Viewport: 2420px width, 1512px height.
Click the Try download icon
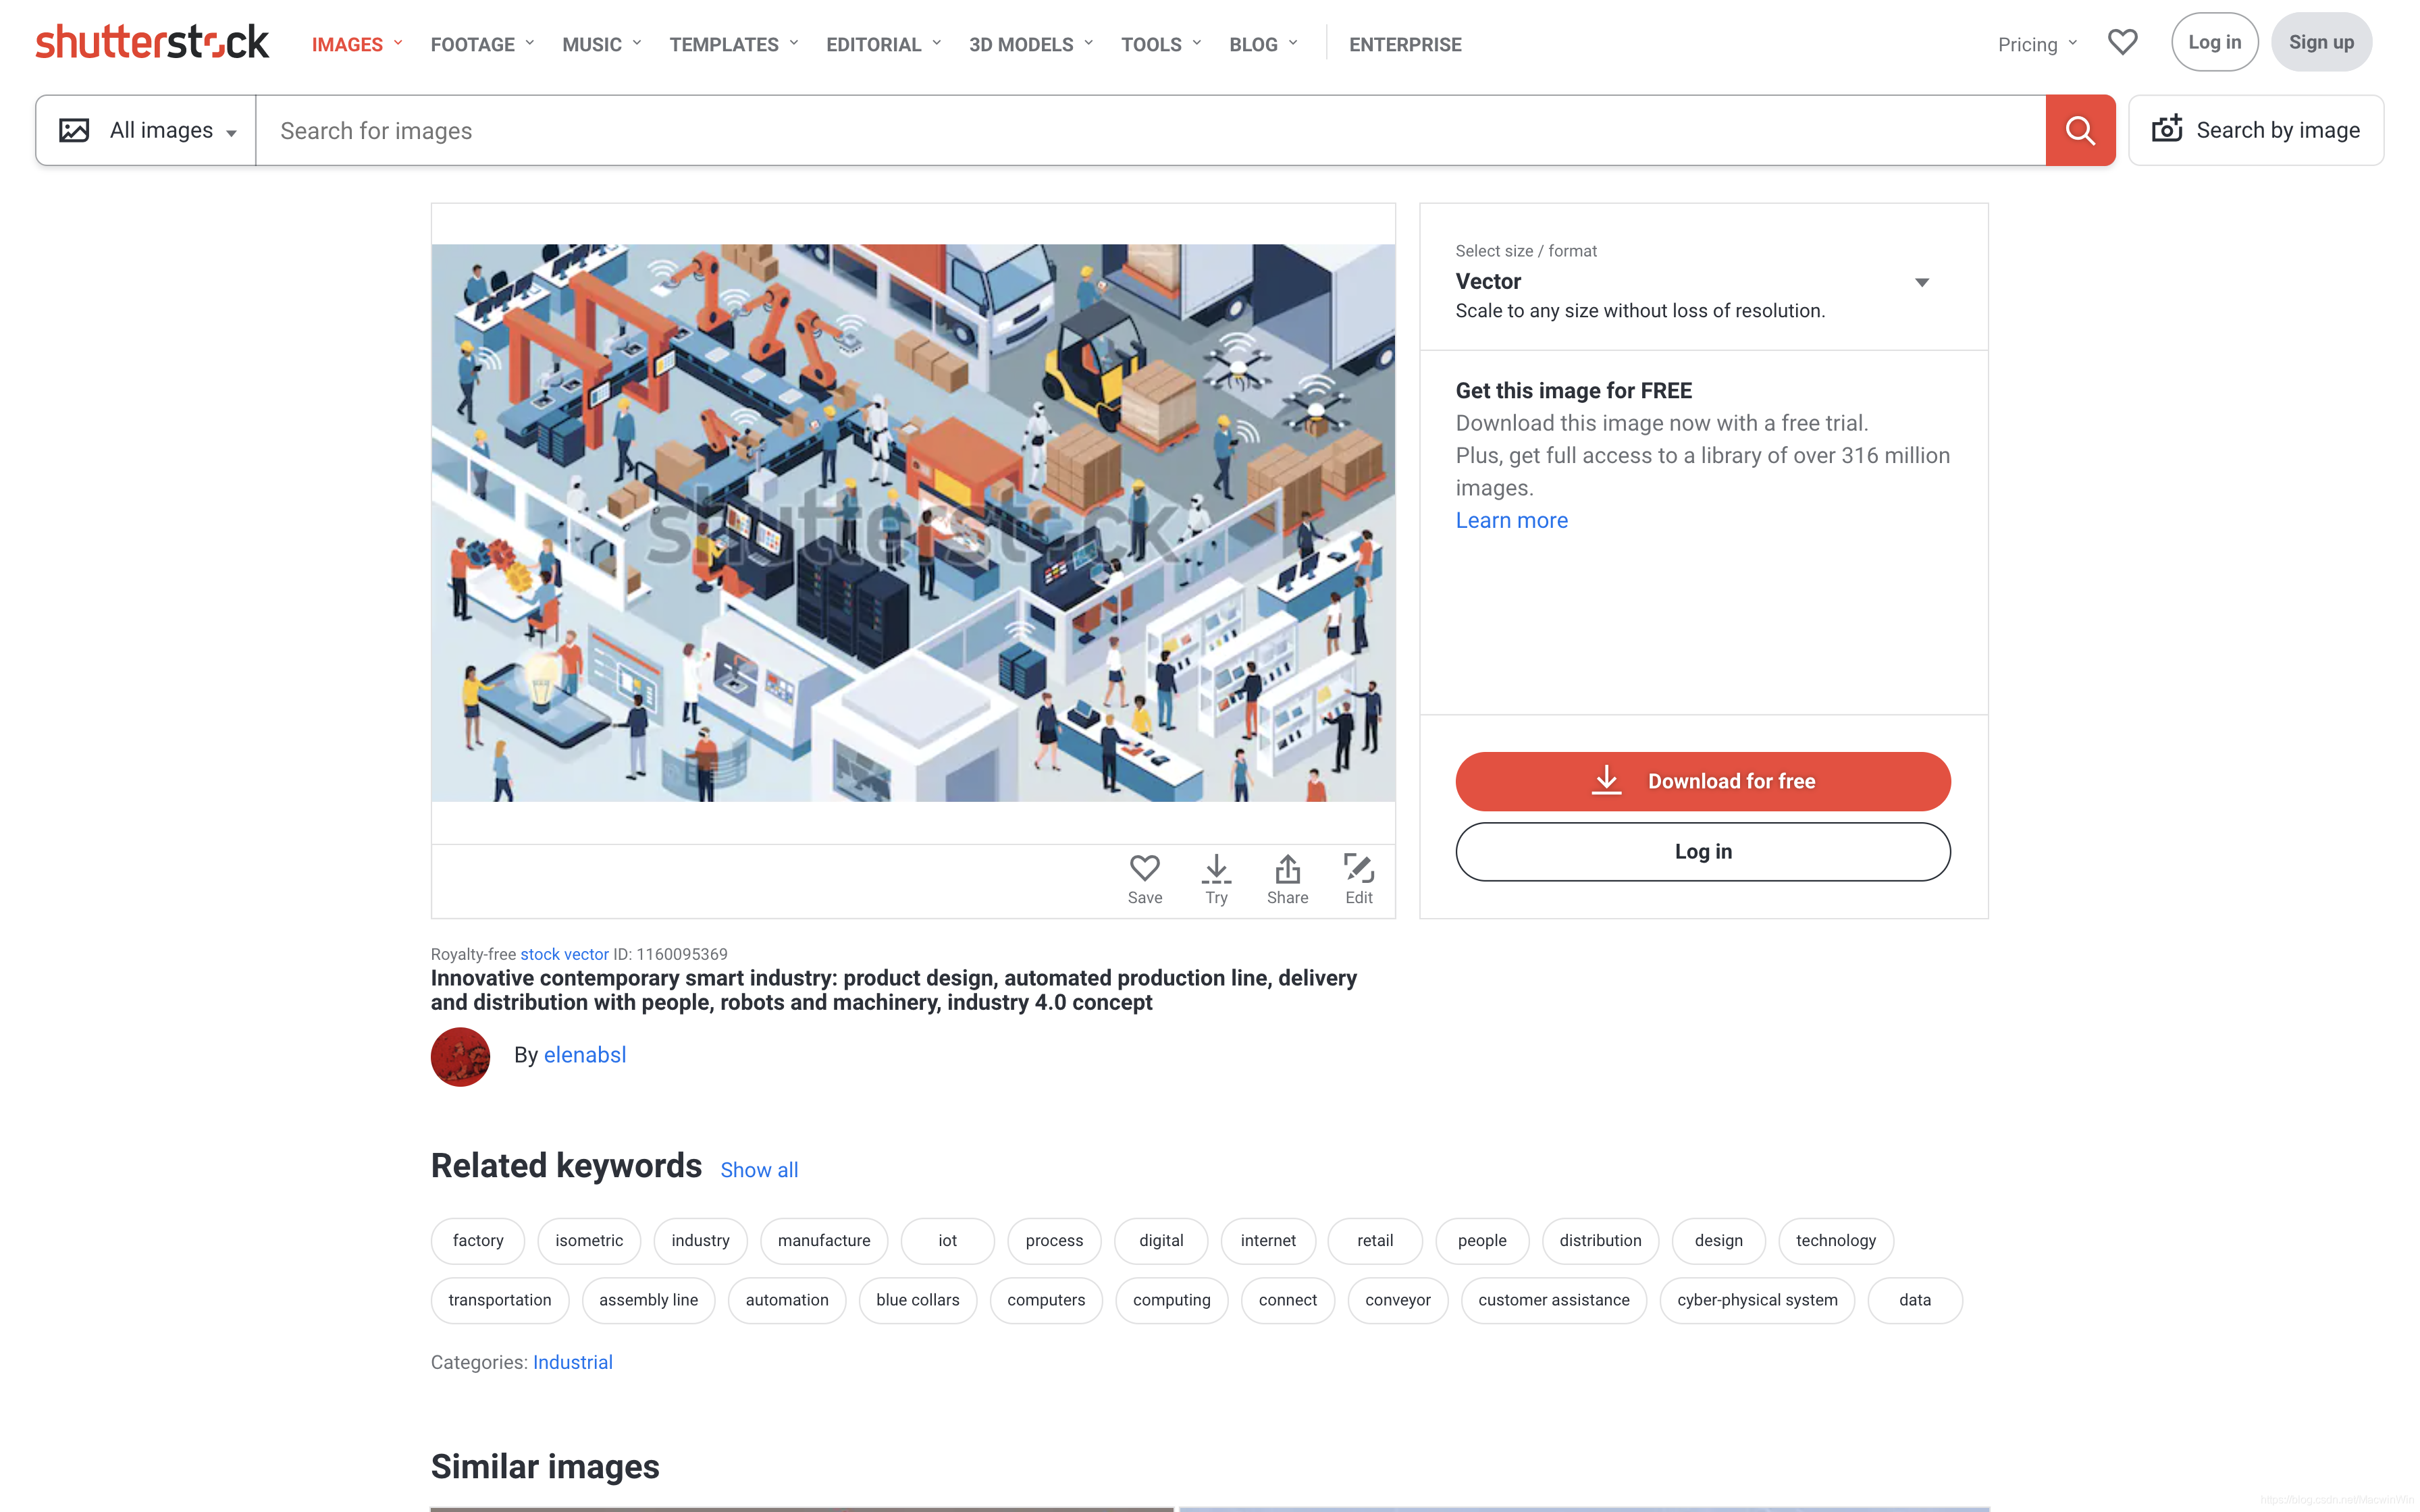(x=1216, y=868)
